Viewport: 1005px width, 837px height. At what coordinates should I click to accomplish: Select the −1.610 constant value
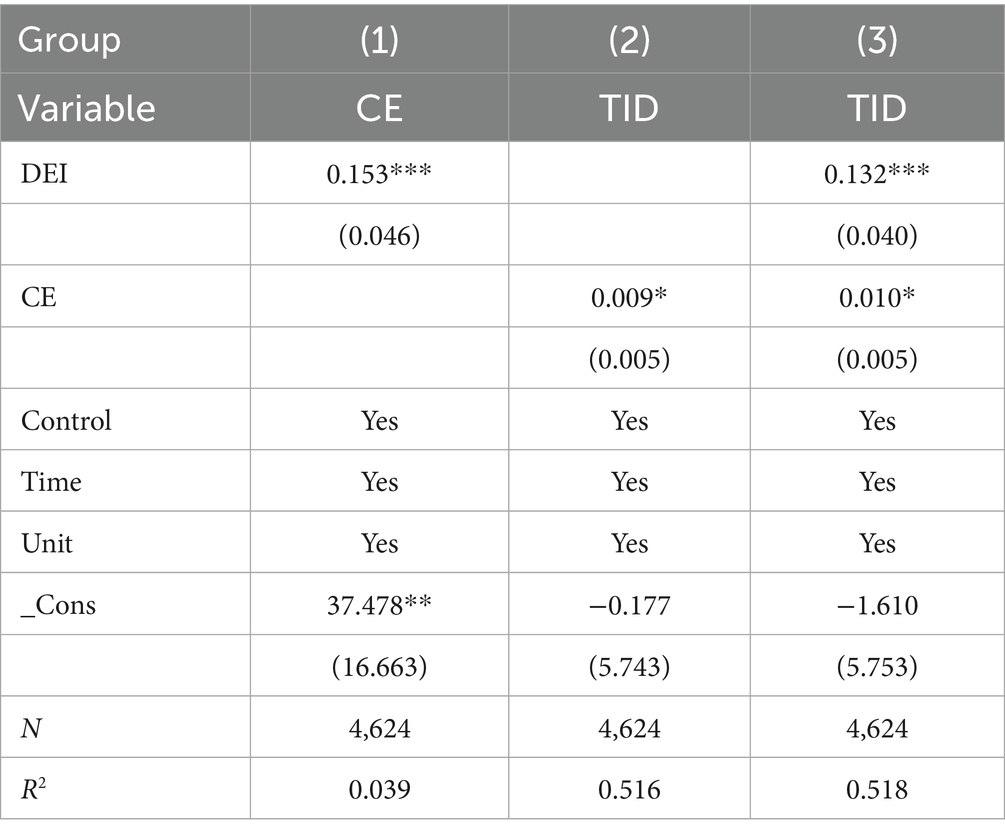(876, 605)
